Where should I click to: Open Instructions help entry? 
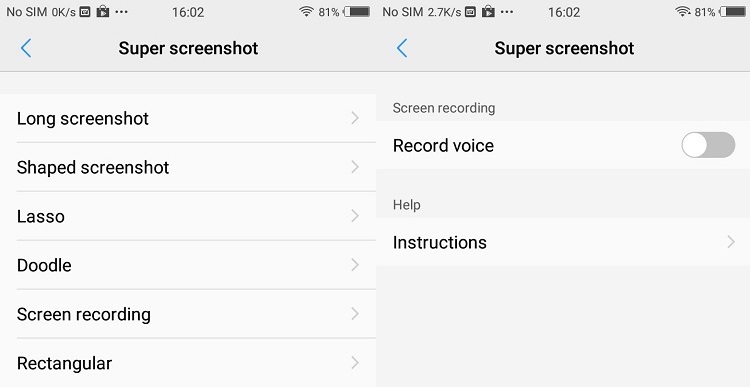click(563, 242)
